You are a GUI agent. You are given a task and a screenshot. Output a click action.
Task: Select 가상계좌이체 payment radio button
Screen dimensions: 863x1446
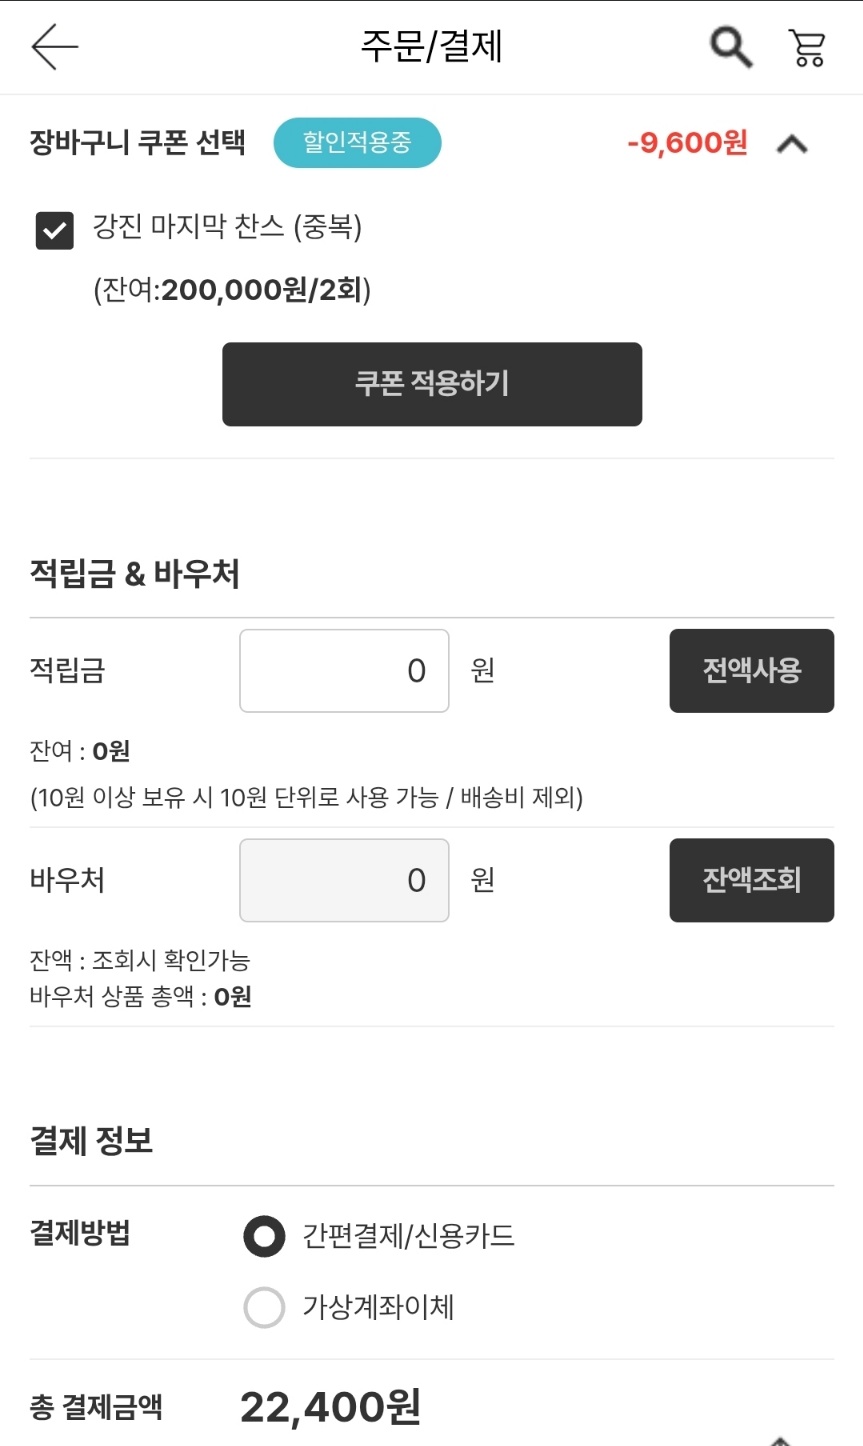click(x=264, y=1307)
